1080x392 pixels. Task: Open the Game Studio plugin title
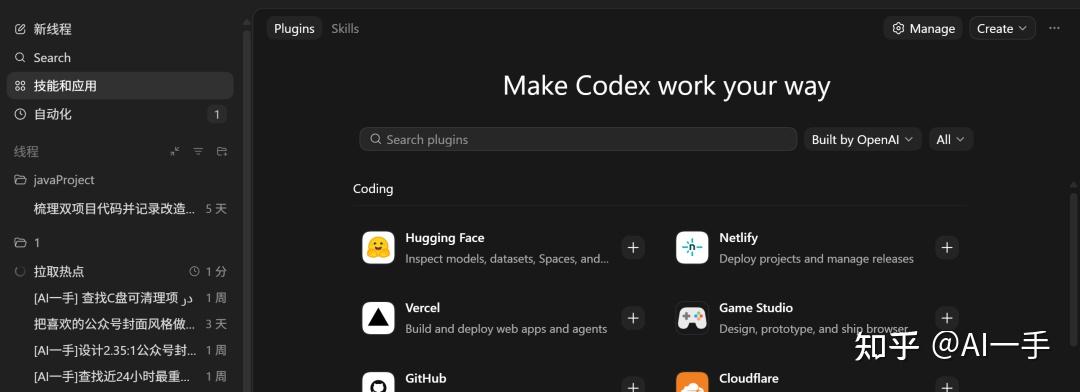click(756, 308)
